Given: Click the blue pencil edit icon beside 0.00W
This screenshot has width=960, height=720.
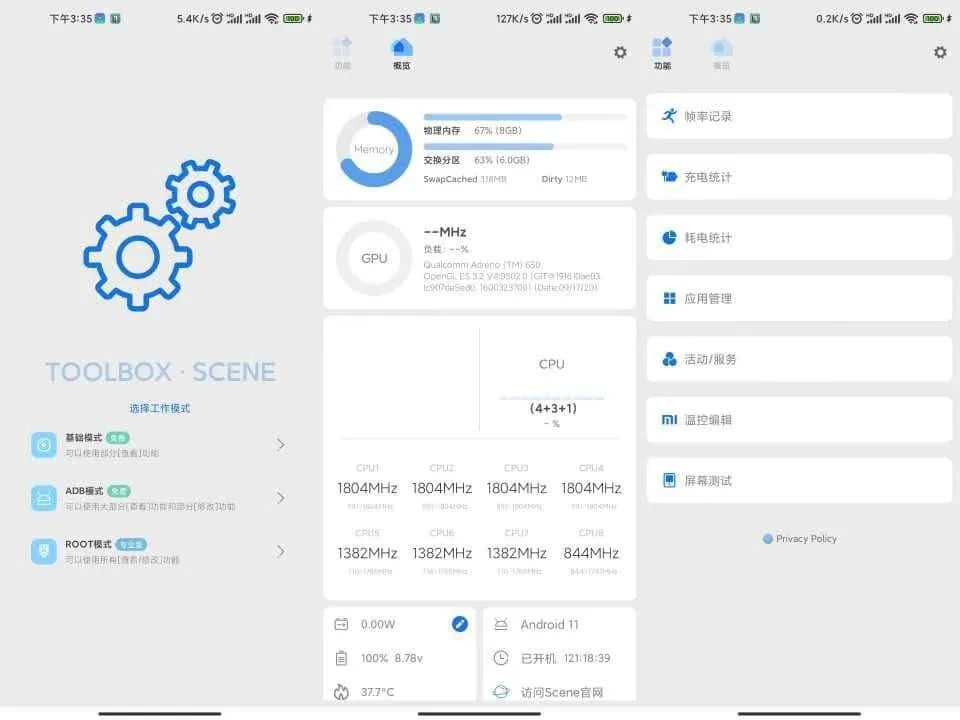Looking at the screenshot, I should [459, 624].
